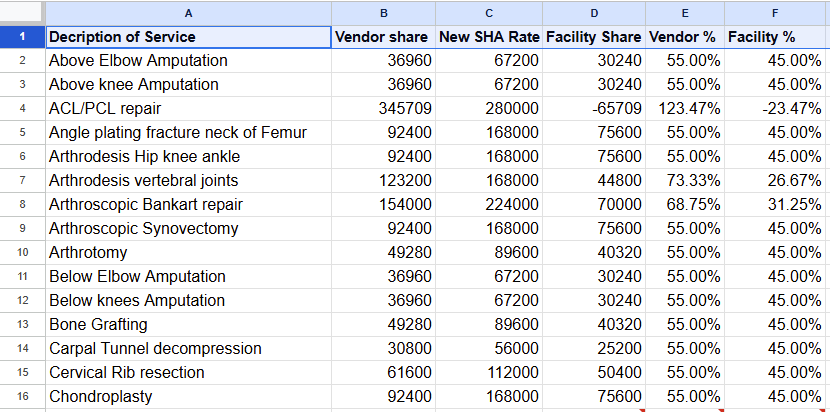Select column F header
The image size is (830, 412).
tap(775, 12)
